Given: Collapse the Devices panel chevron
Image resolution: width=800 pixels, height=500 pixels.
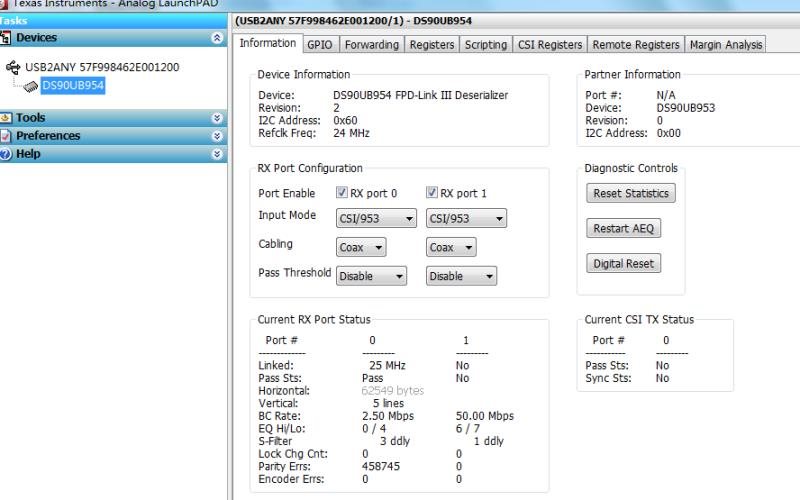Looking at the screenshot, I should [217, 38].
